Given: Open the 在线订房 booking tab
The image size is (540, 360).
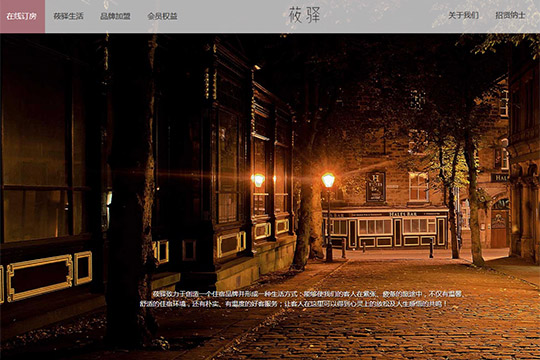Looking at the screenshot, I should [x=22, y=16].
